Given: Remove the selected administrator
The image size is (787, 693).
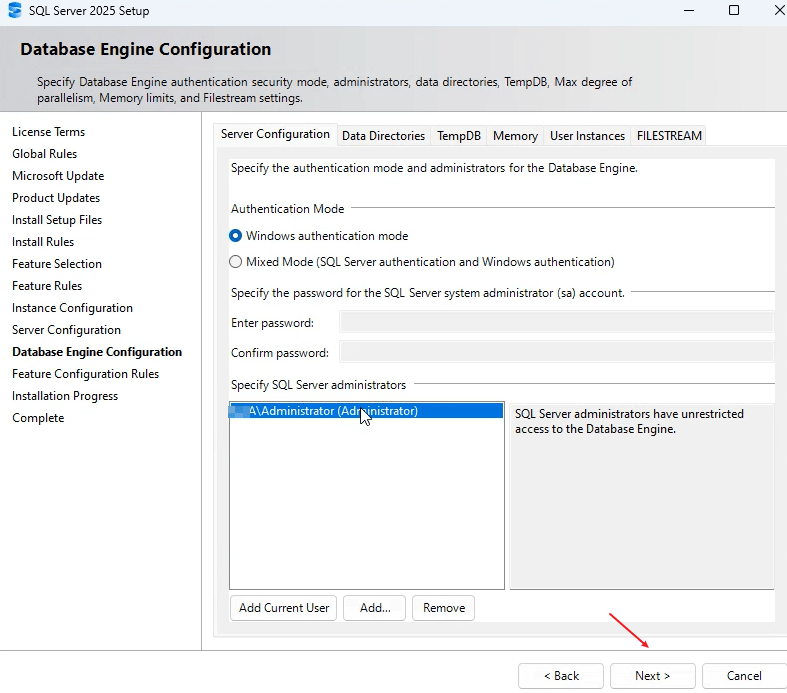Looking at the screenshot, I should [x=444, y=608].
